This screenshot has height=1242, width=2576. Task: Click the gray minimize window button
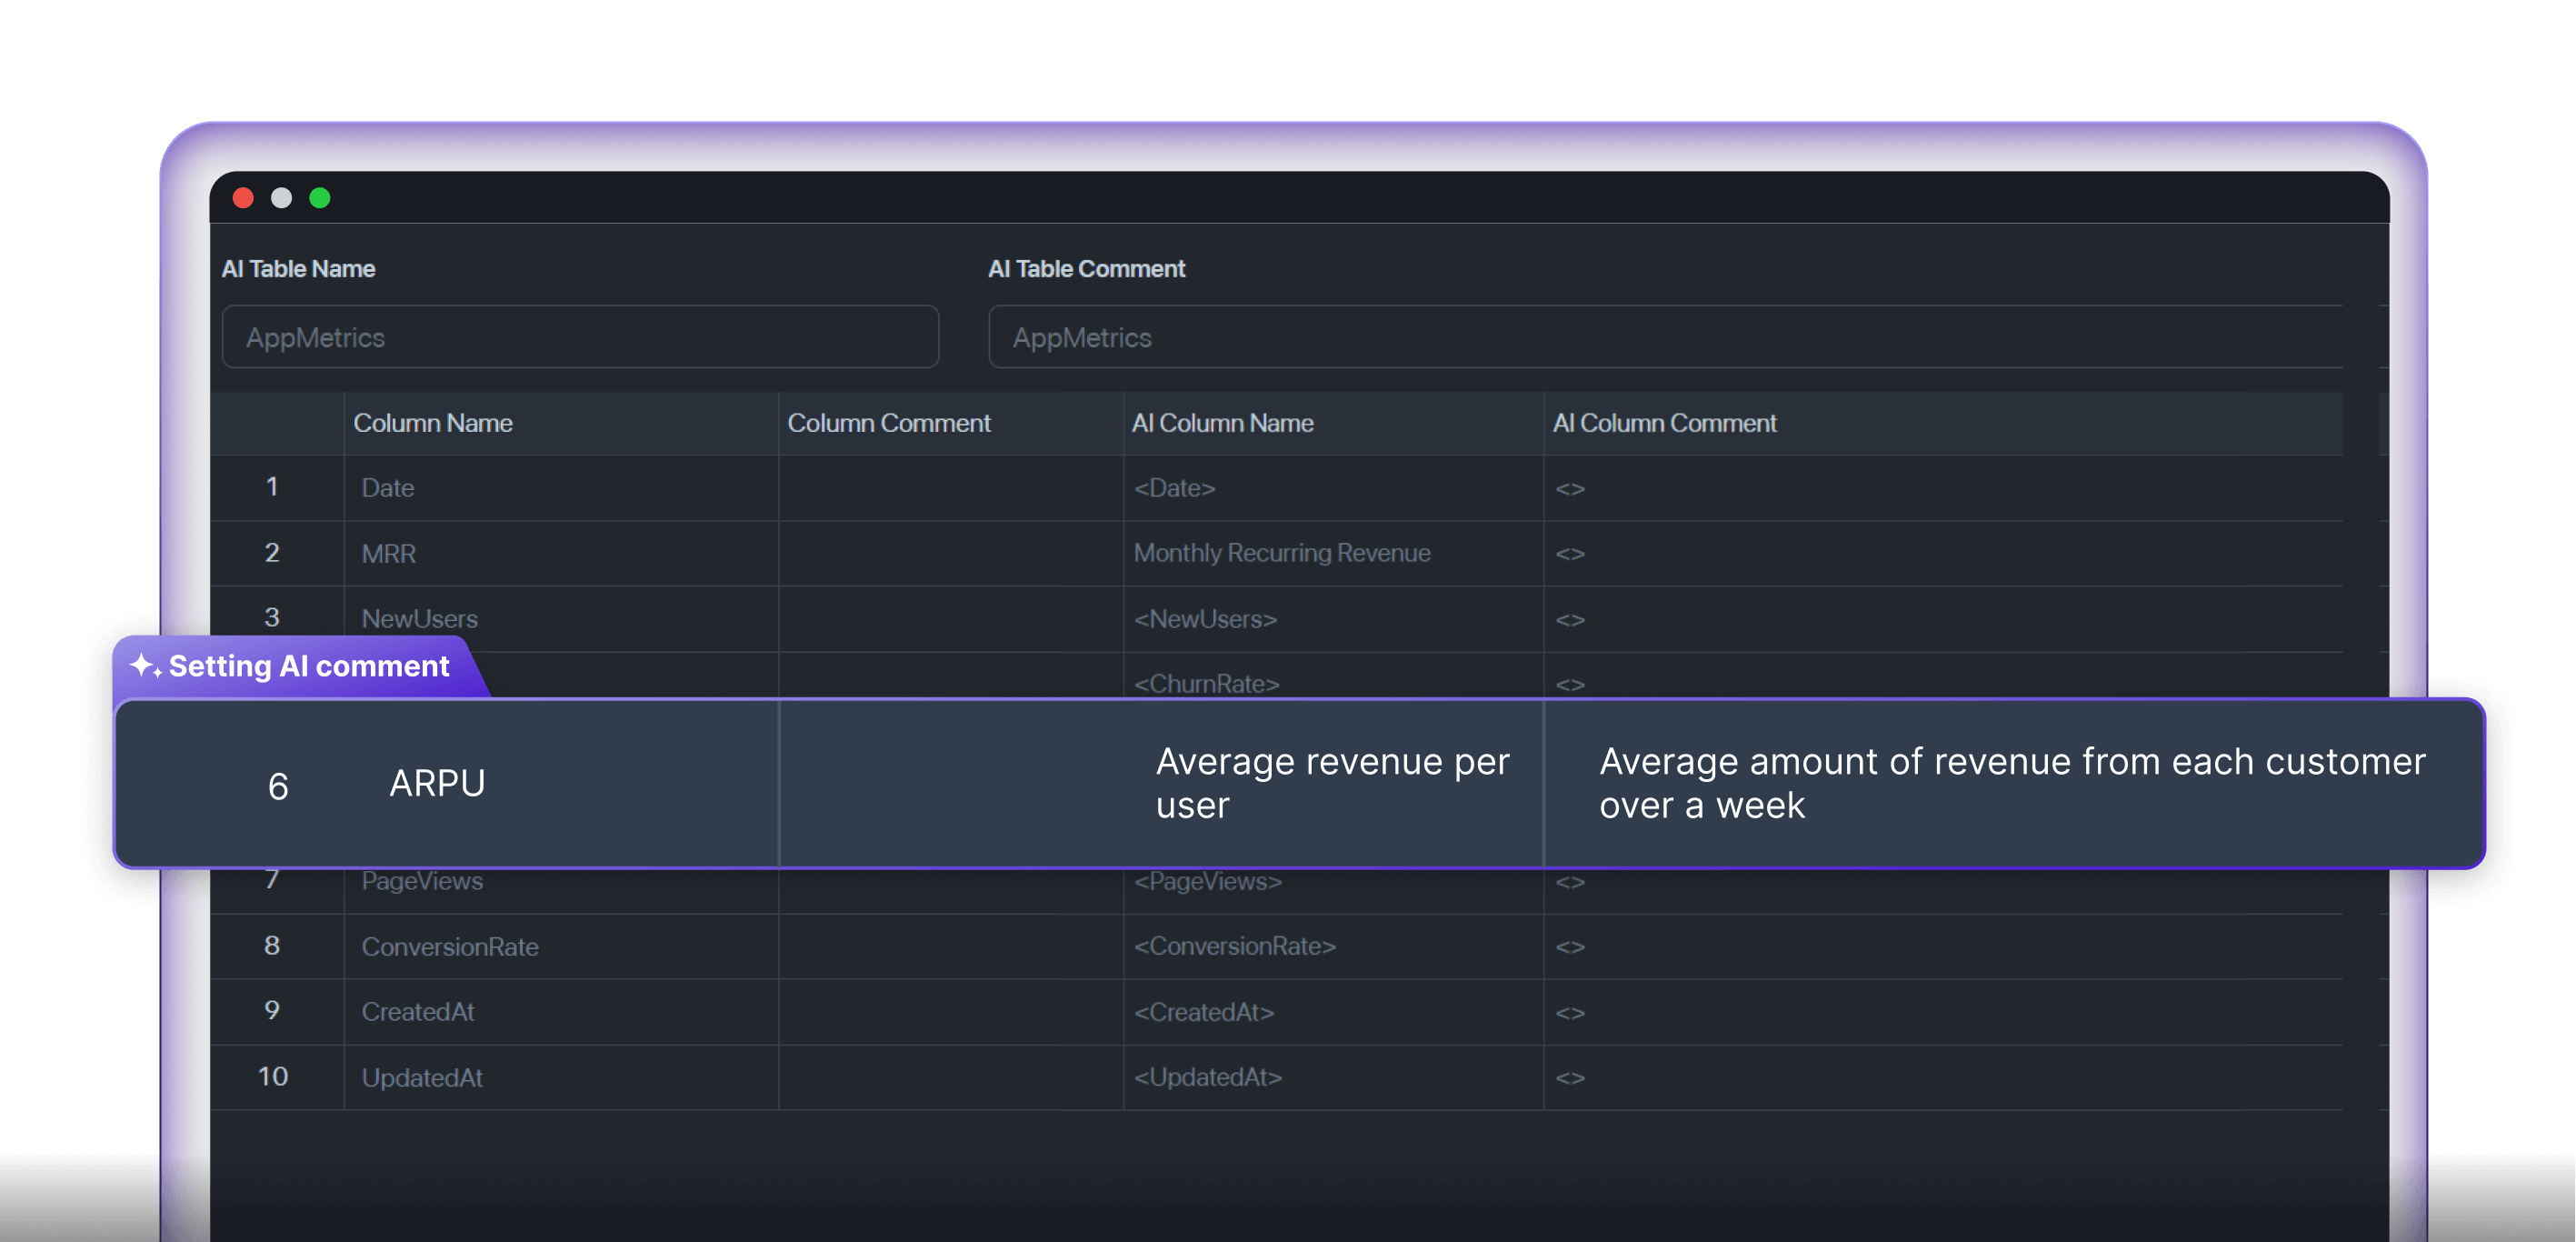(x=282, y=198)
